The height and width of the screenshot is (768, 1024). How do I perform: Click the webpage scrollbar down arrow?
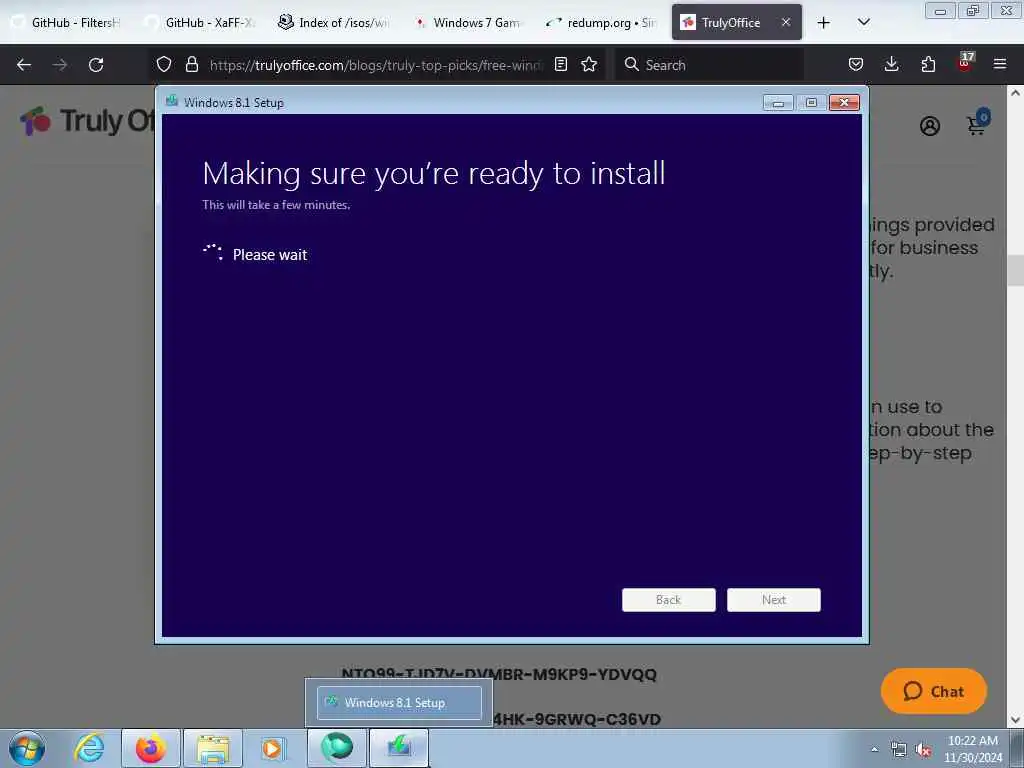[x=1016, y=720]
